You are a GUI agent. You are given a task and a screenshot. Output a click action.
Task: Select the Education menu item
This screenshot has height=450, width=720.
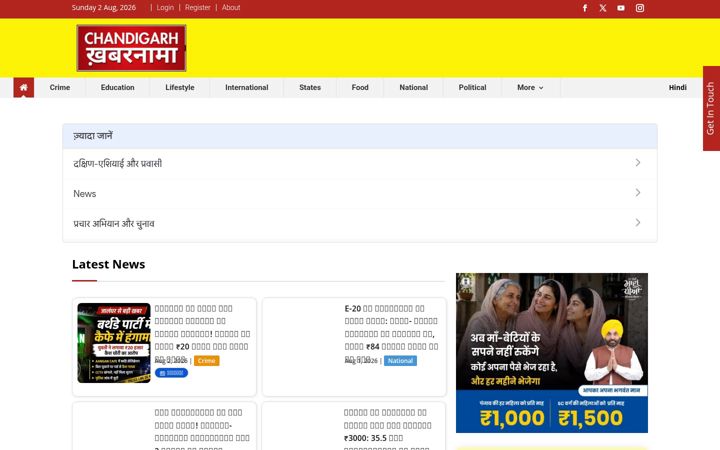pos(118,87)
